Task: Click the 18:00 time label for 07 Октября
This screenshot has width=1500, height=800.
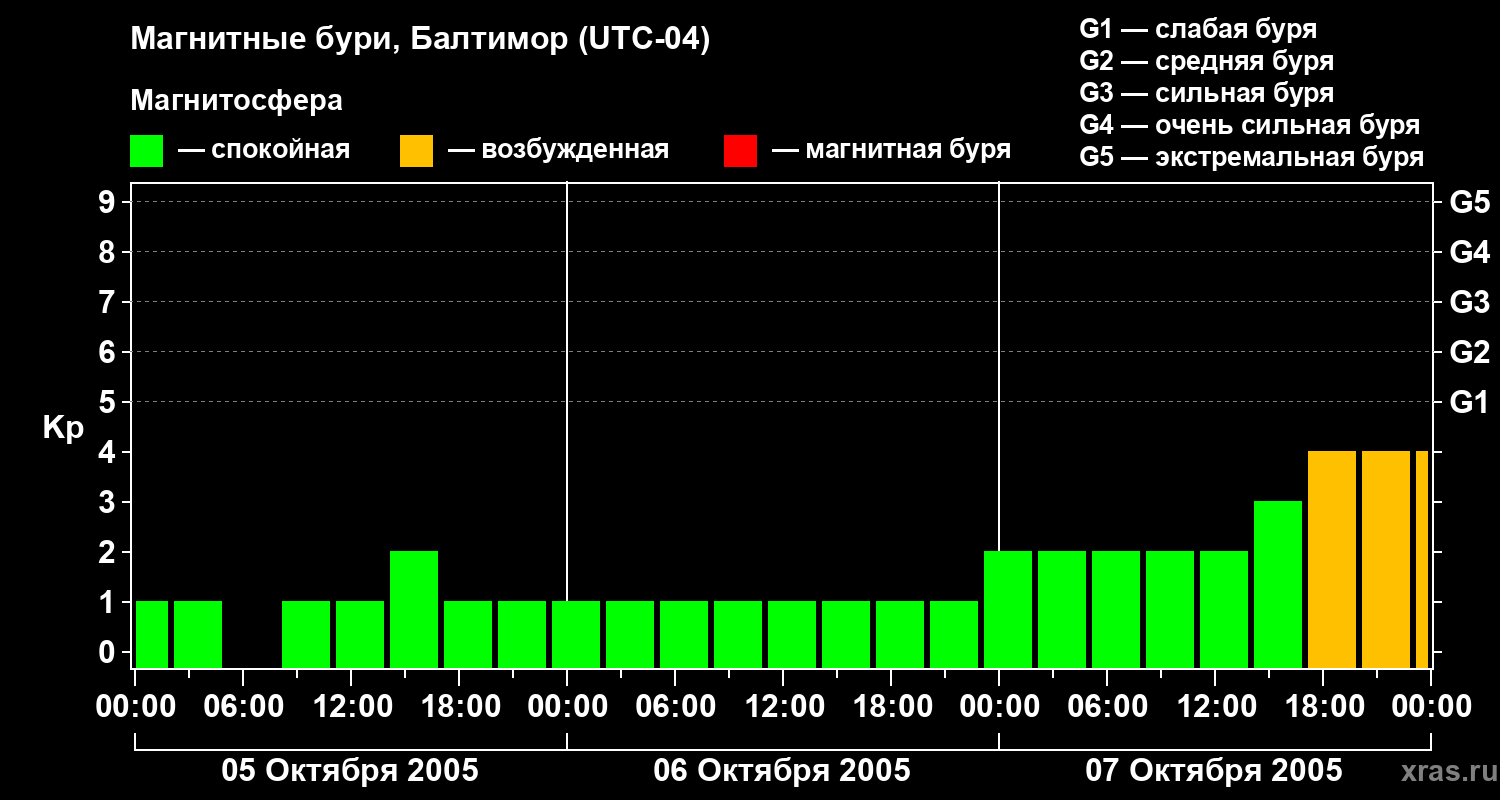Action: tap(1323, 706)
